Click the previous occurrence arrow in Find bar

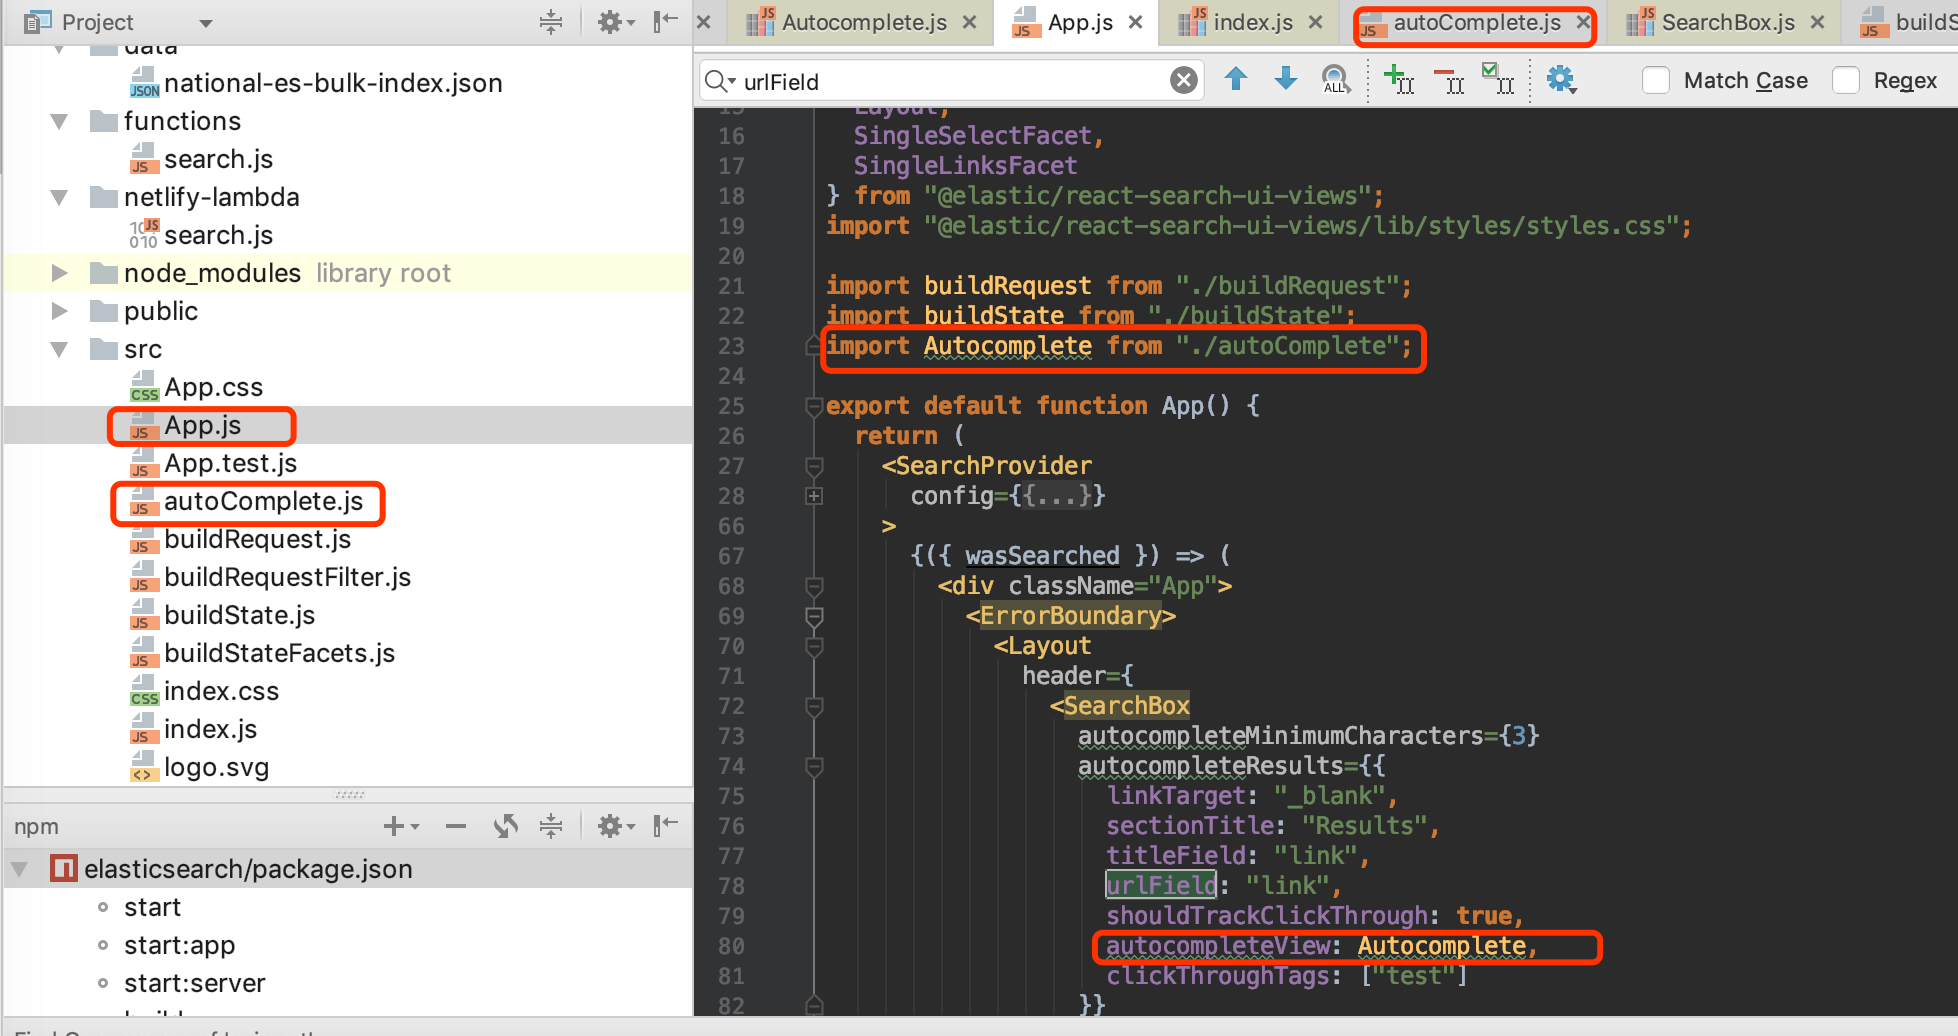pos(1237,79)
